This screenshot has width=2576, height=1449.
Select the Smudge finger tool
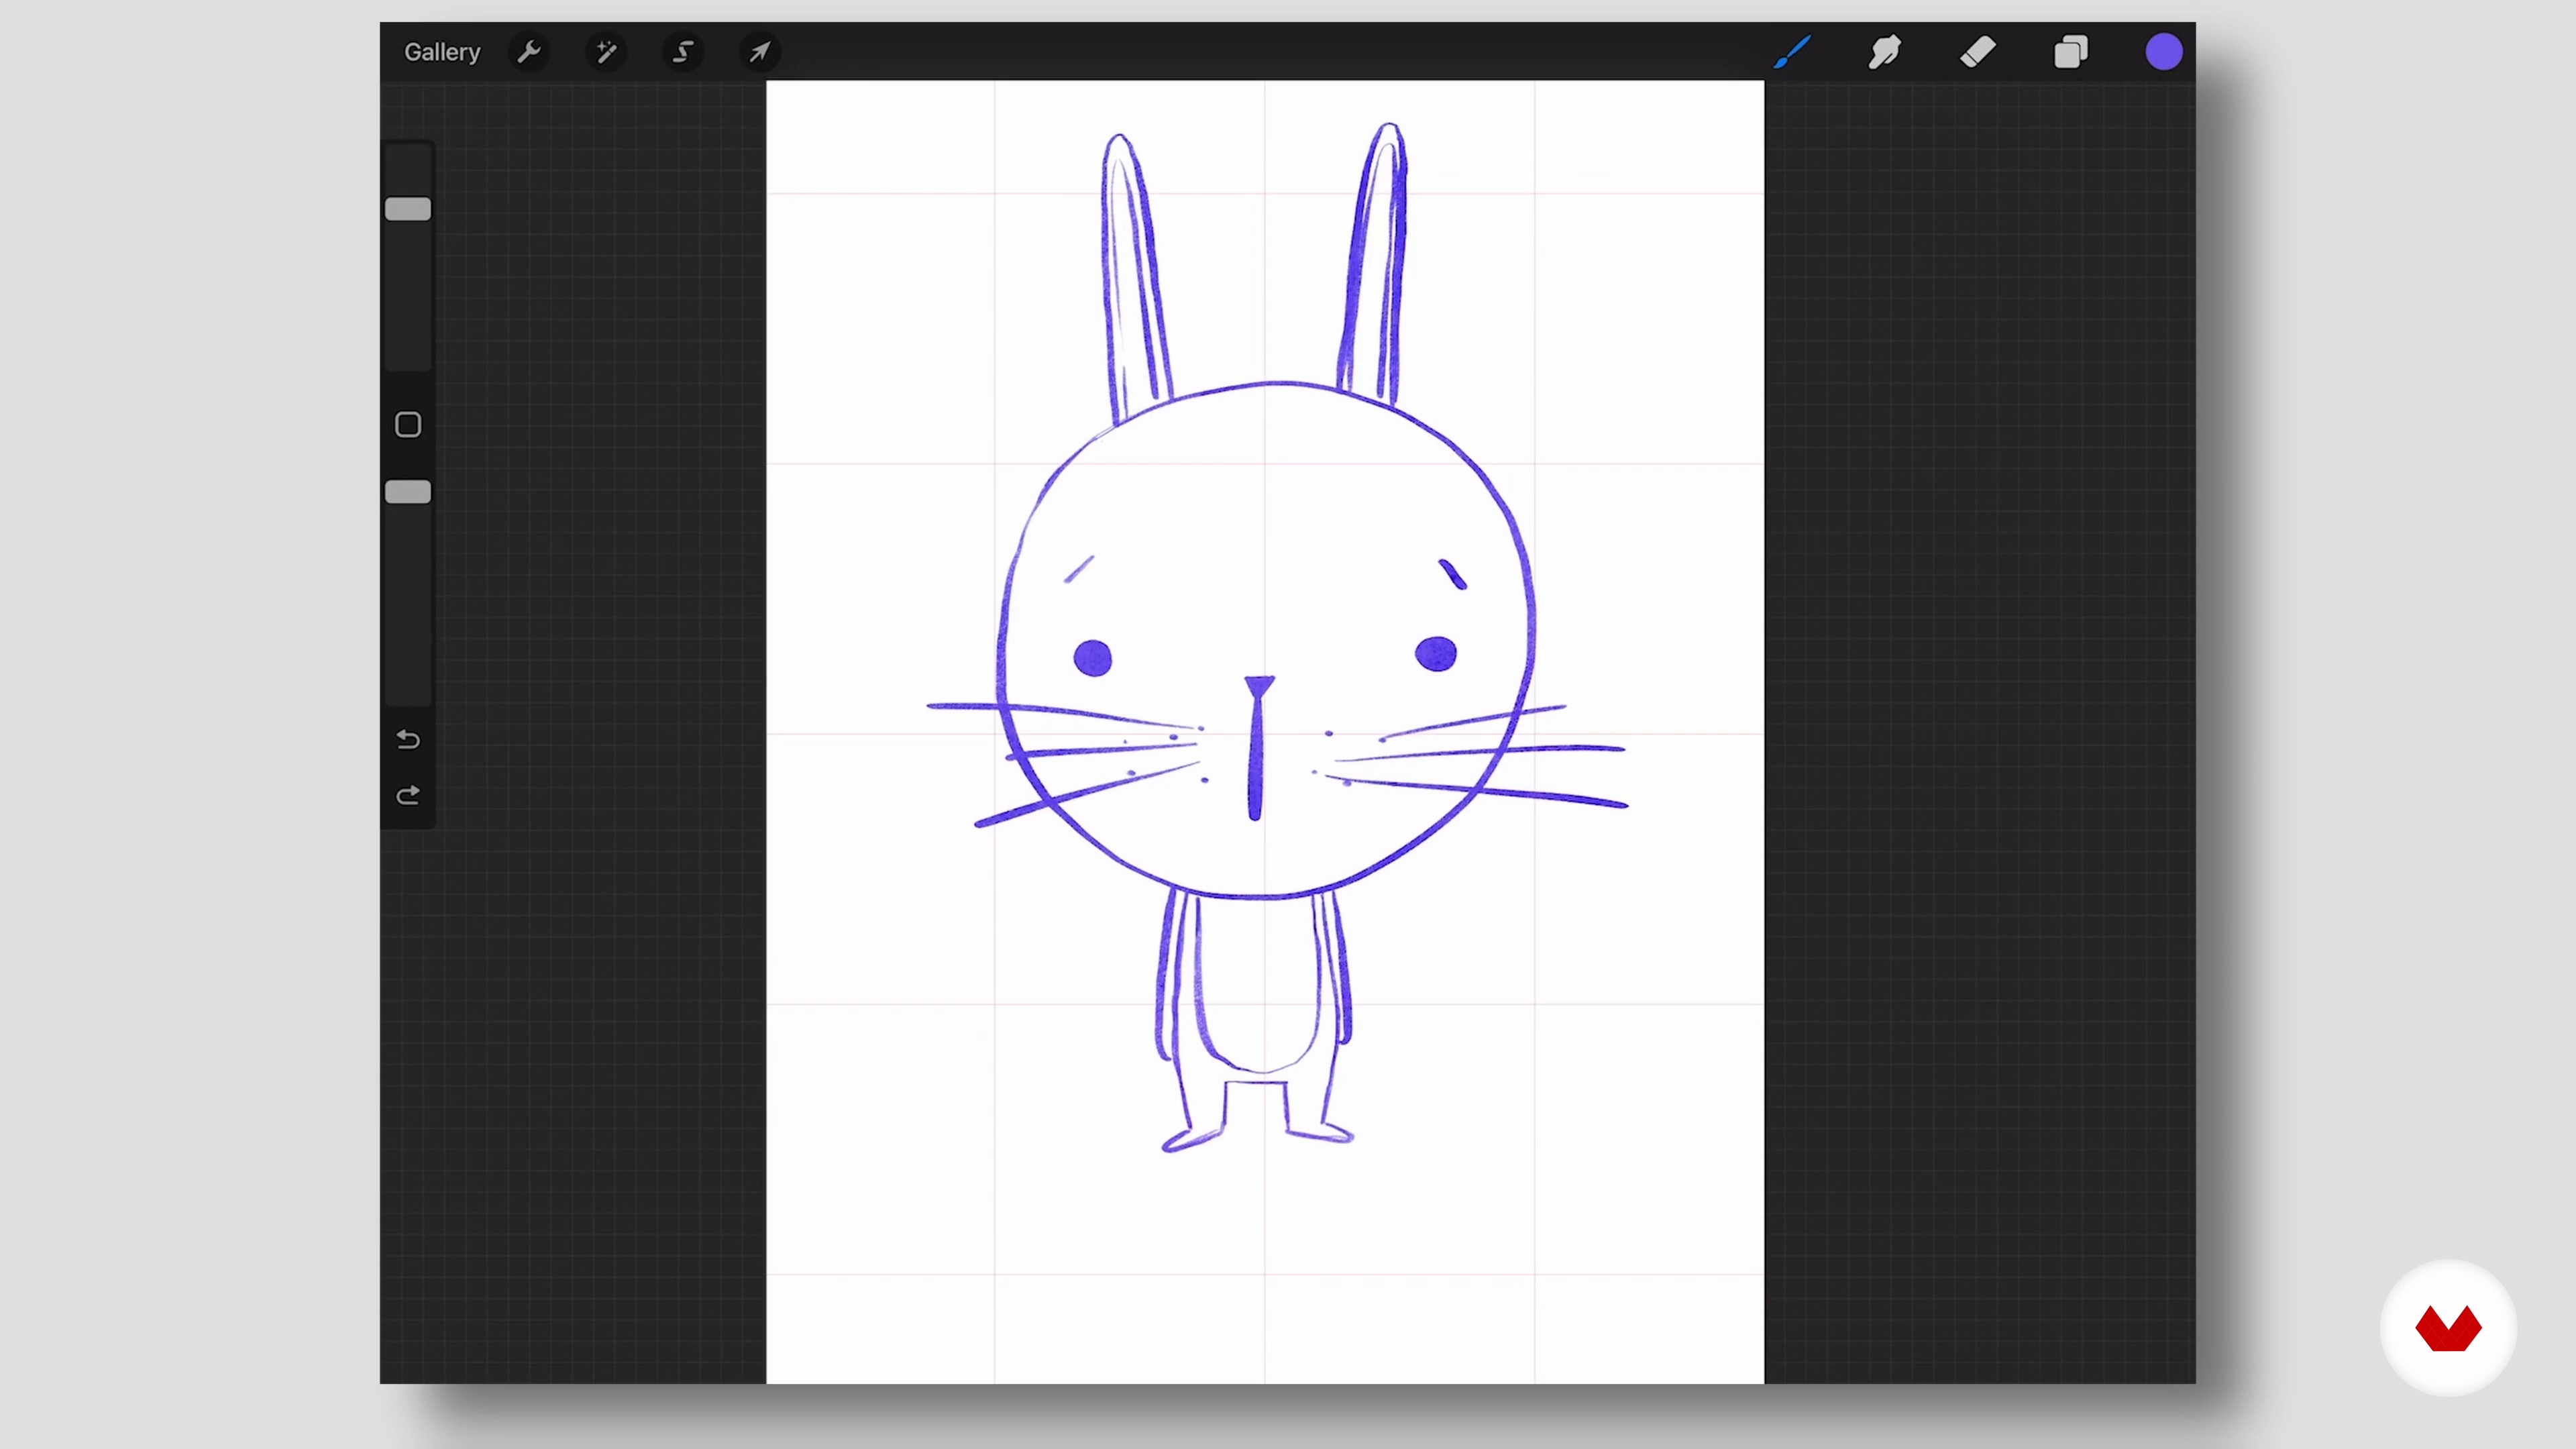(1885, 52)
